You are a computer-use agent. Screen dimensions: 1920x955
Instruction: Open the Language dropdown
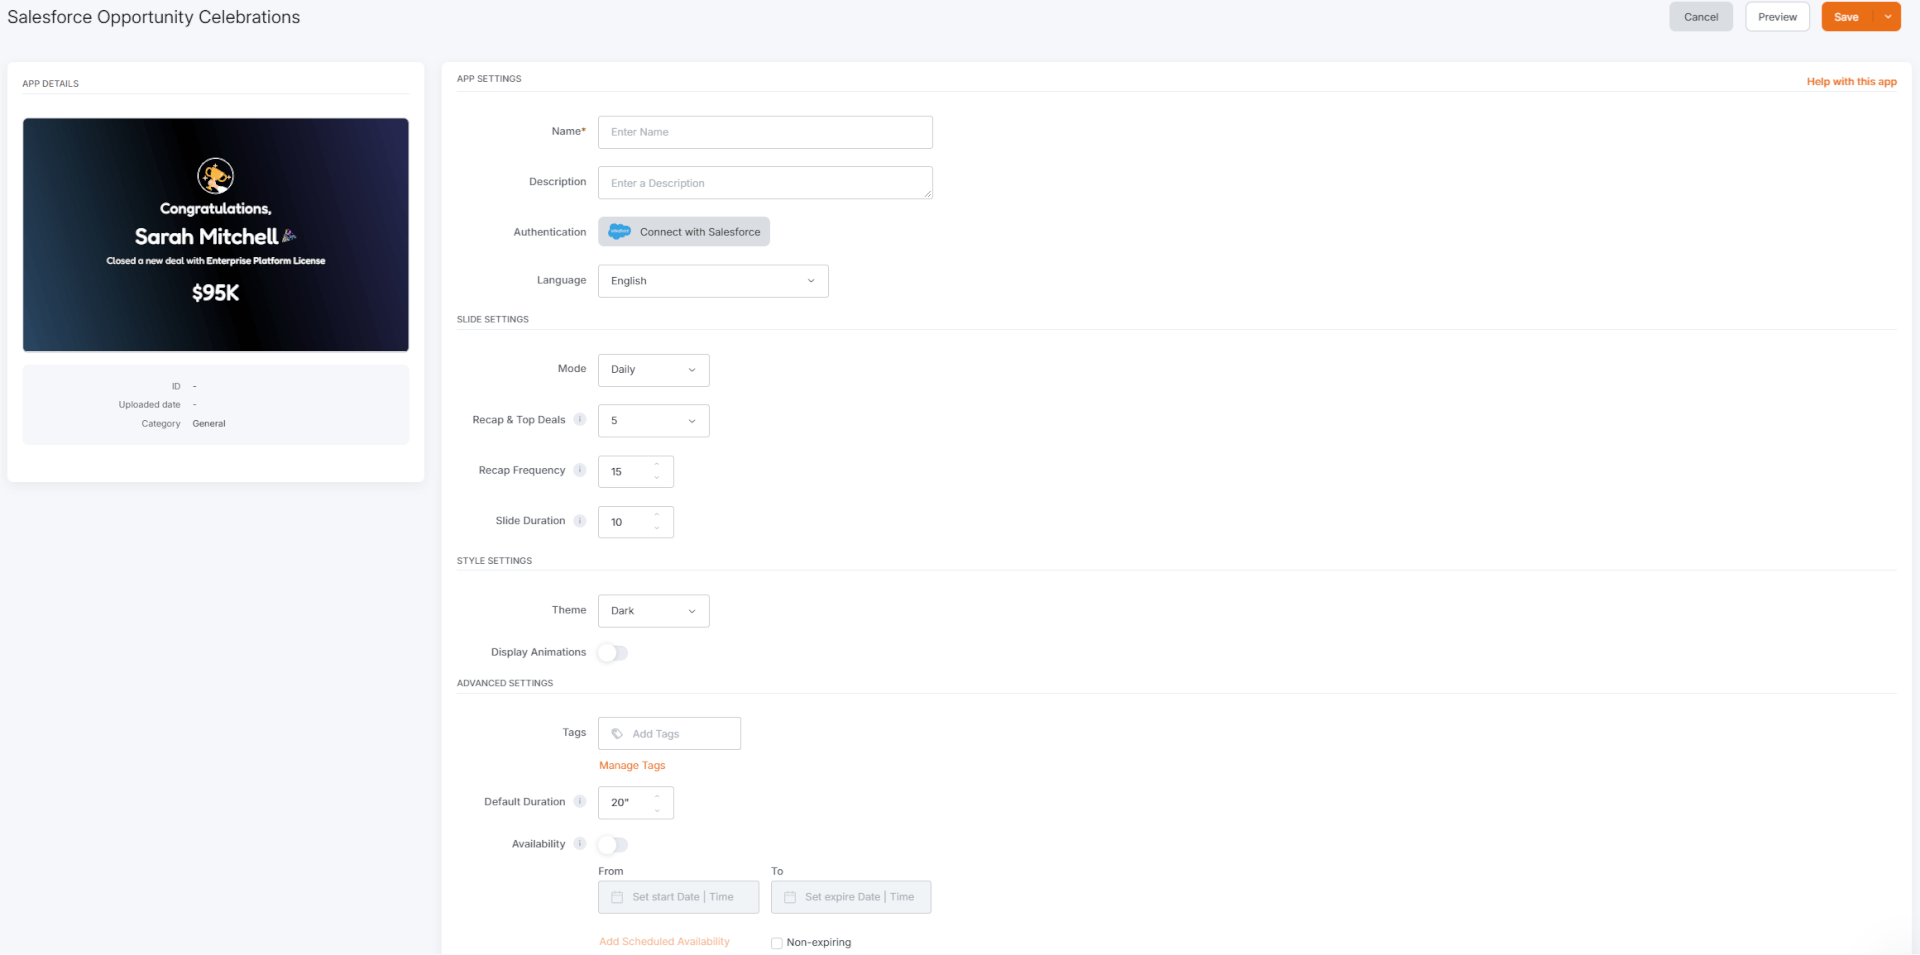(713, 281)
